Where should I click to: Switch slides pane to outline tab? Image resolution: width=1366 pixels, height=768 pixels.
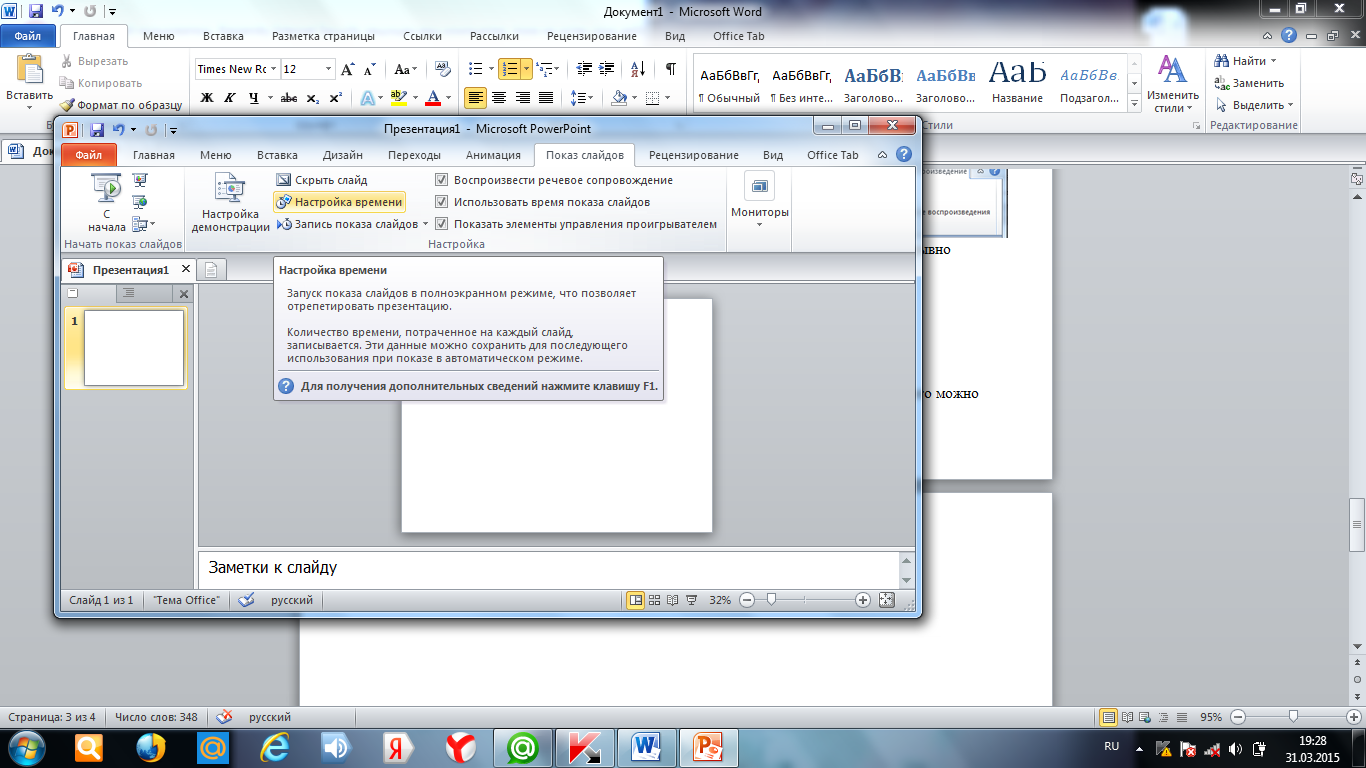129,293
